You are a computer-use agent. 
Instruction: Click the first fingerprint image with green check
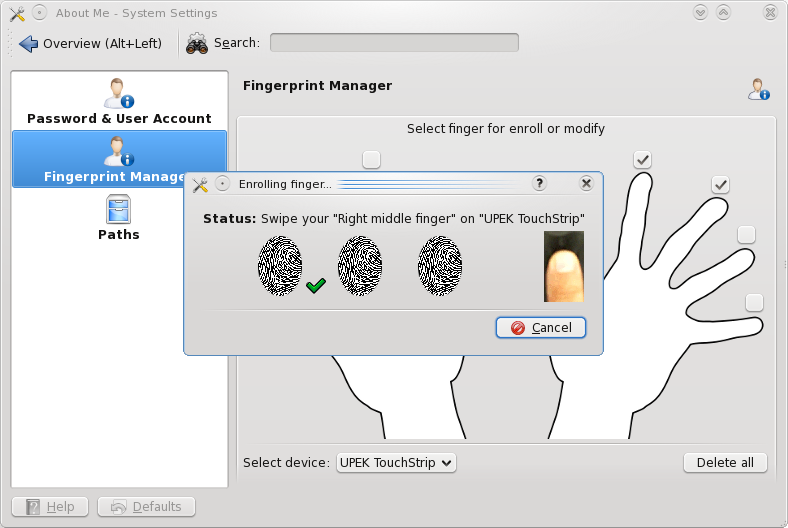coord(280,266)
